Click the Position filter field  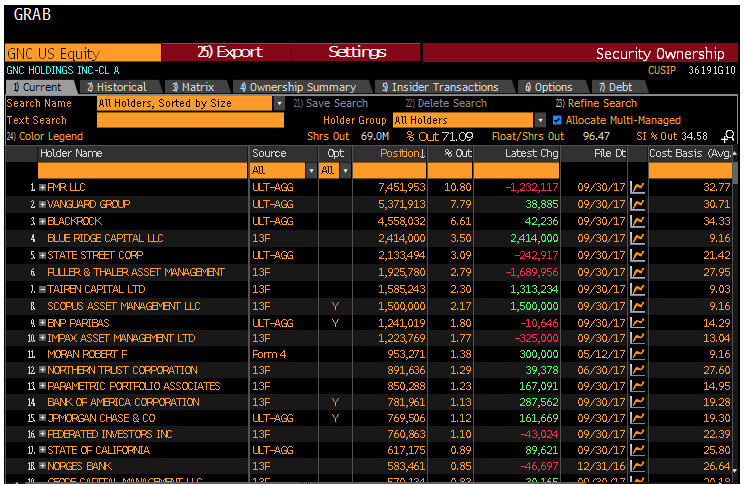389,170
